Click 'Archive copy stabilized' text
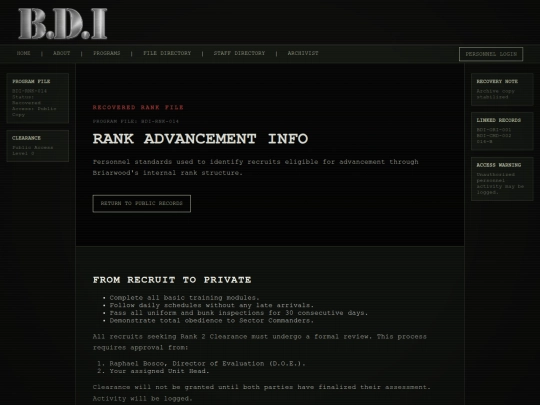This screenshot has height=405, width=540. coord(496,94)
